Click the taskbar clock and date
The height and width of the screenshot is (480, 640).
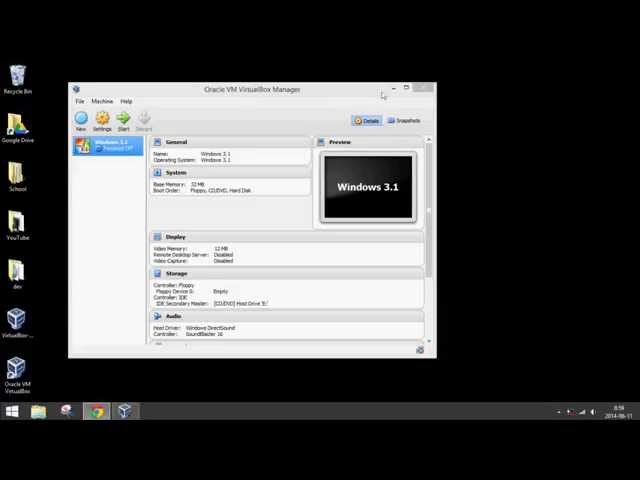tap(618, 412)
